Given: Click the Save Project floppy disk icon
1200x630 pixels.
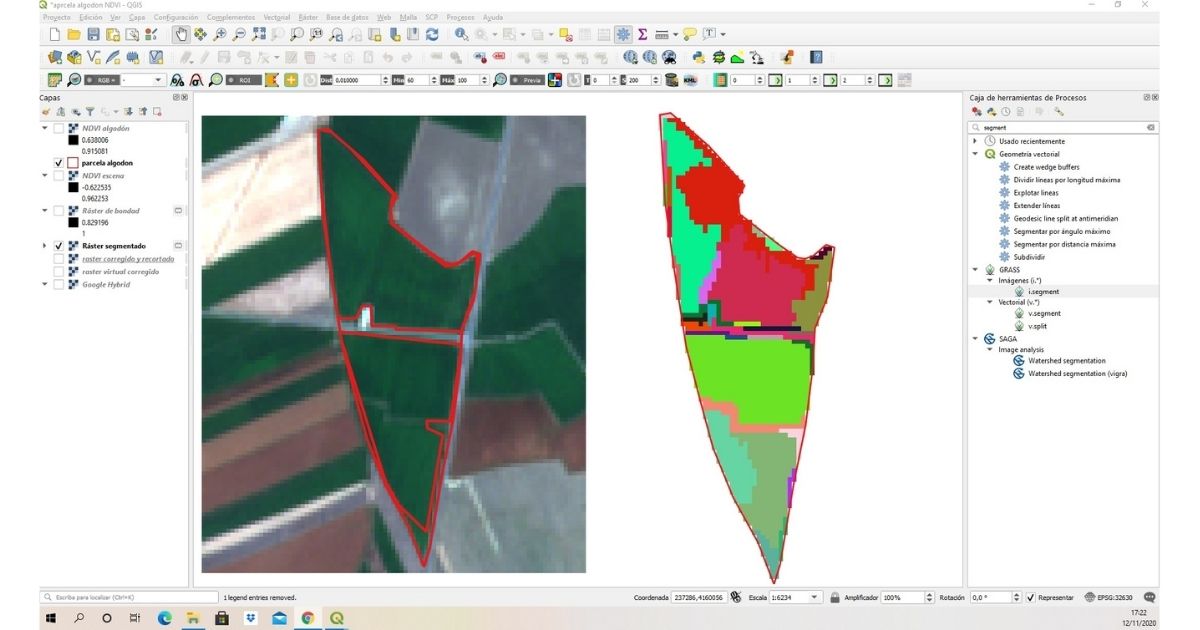Looking at the screenshot, I should click(93, 34).
